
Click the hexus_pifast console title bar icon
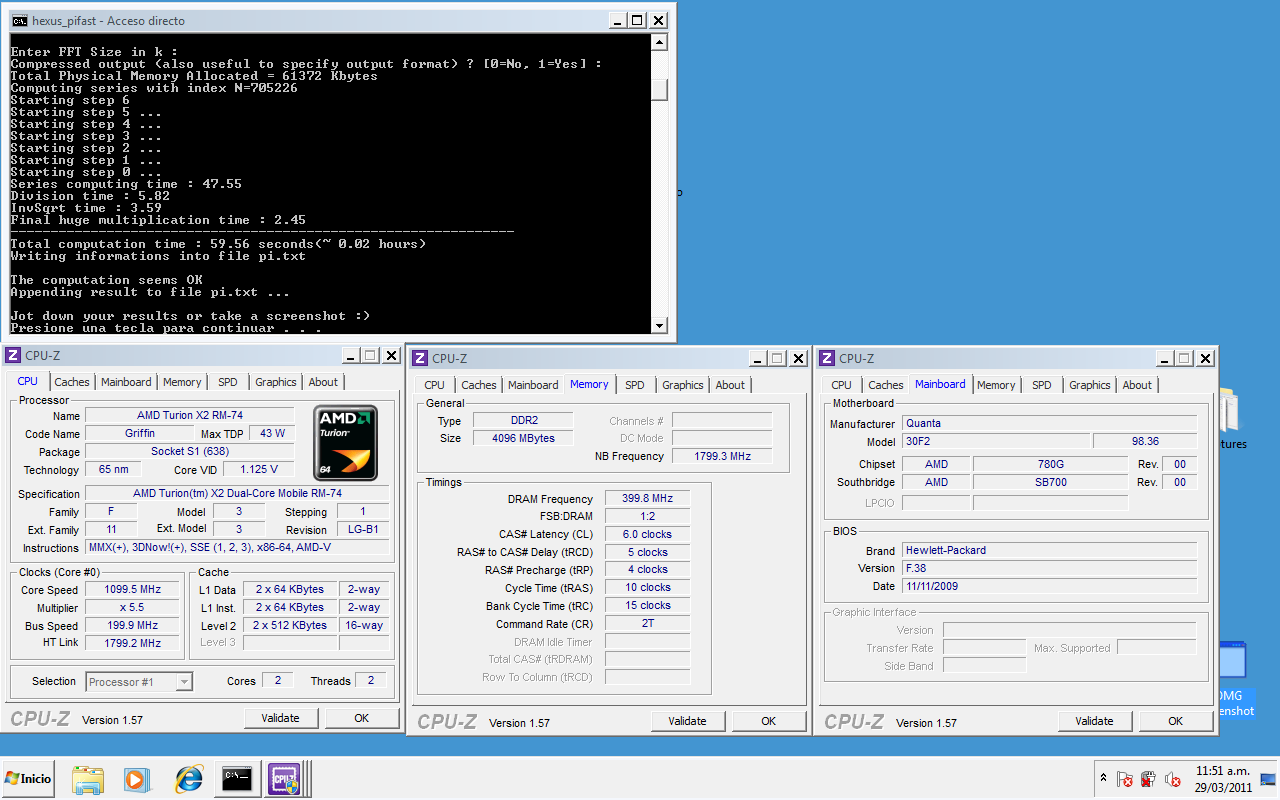pyautogui.click(x=19, y=20)
